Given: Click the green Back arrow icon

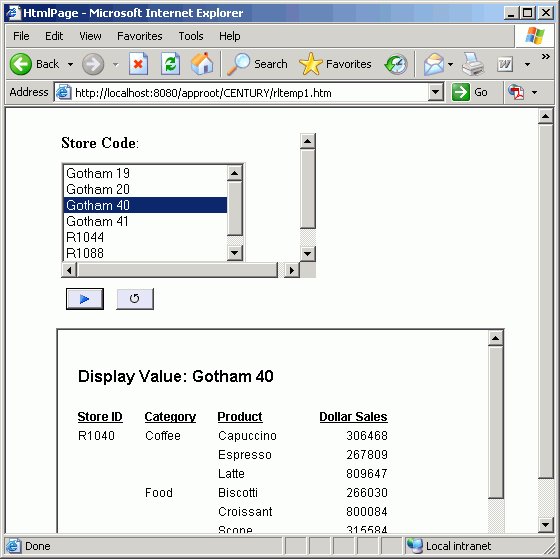Looking at the screenshot, I should 21,64.
